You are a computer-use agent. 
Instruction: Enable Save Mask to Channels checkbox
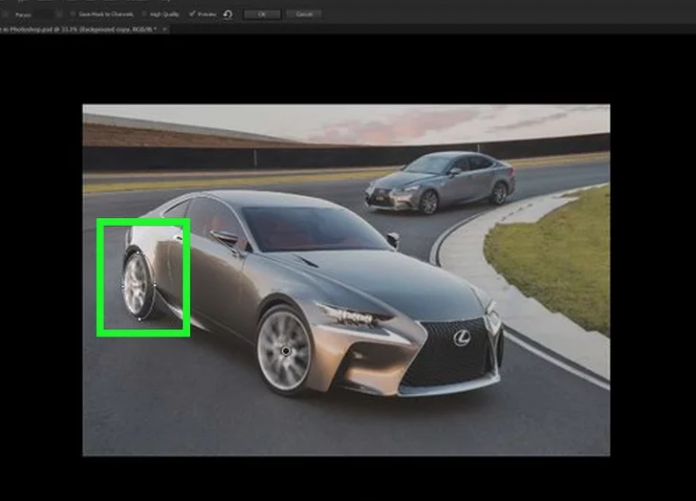(73, 15)
